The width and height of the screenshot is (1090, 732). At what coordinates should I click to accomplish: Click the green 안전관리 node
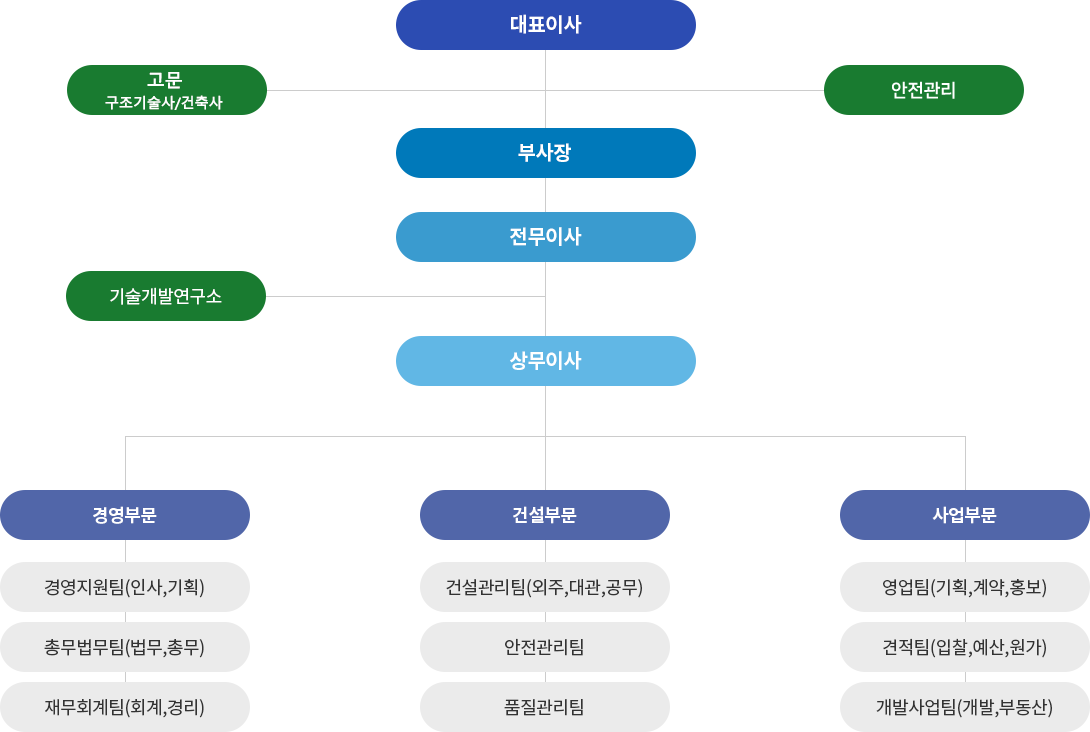(x=924, y=90)
